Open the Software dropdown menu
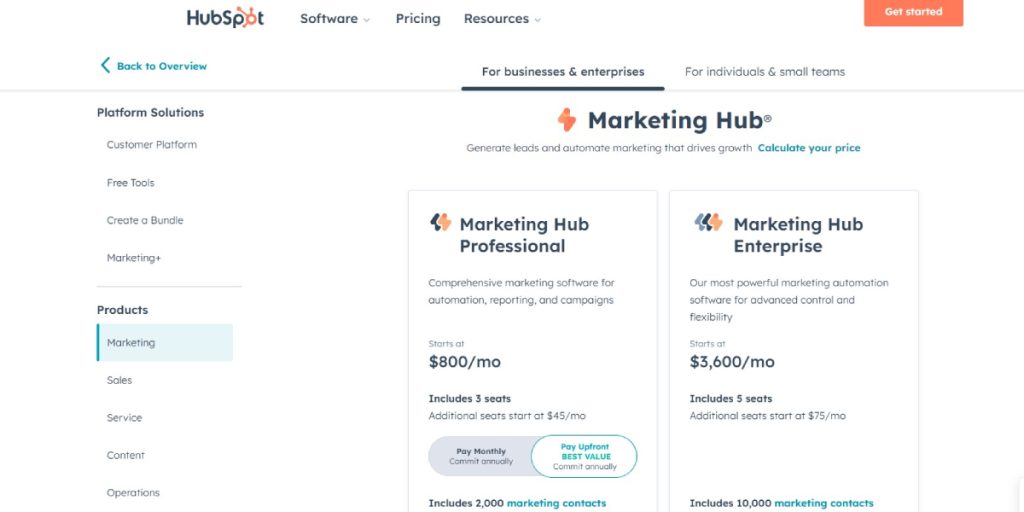This screenshot has height=512, width=1024. point(335,19)
